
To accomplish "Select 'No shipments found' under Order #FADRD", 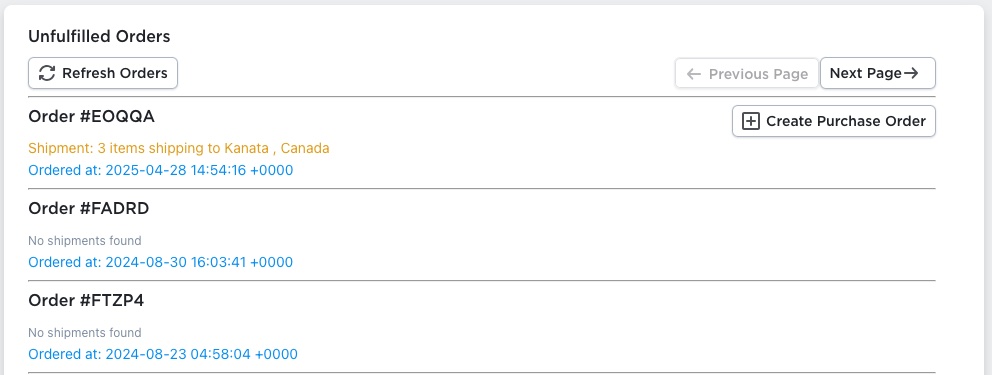I will [x=85, y=241].
